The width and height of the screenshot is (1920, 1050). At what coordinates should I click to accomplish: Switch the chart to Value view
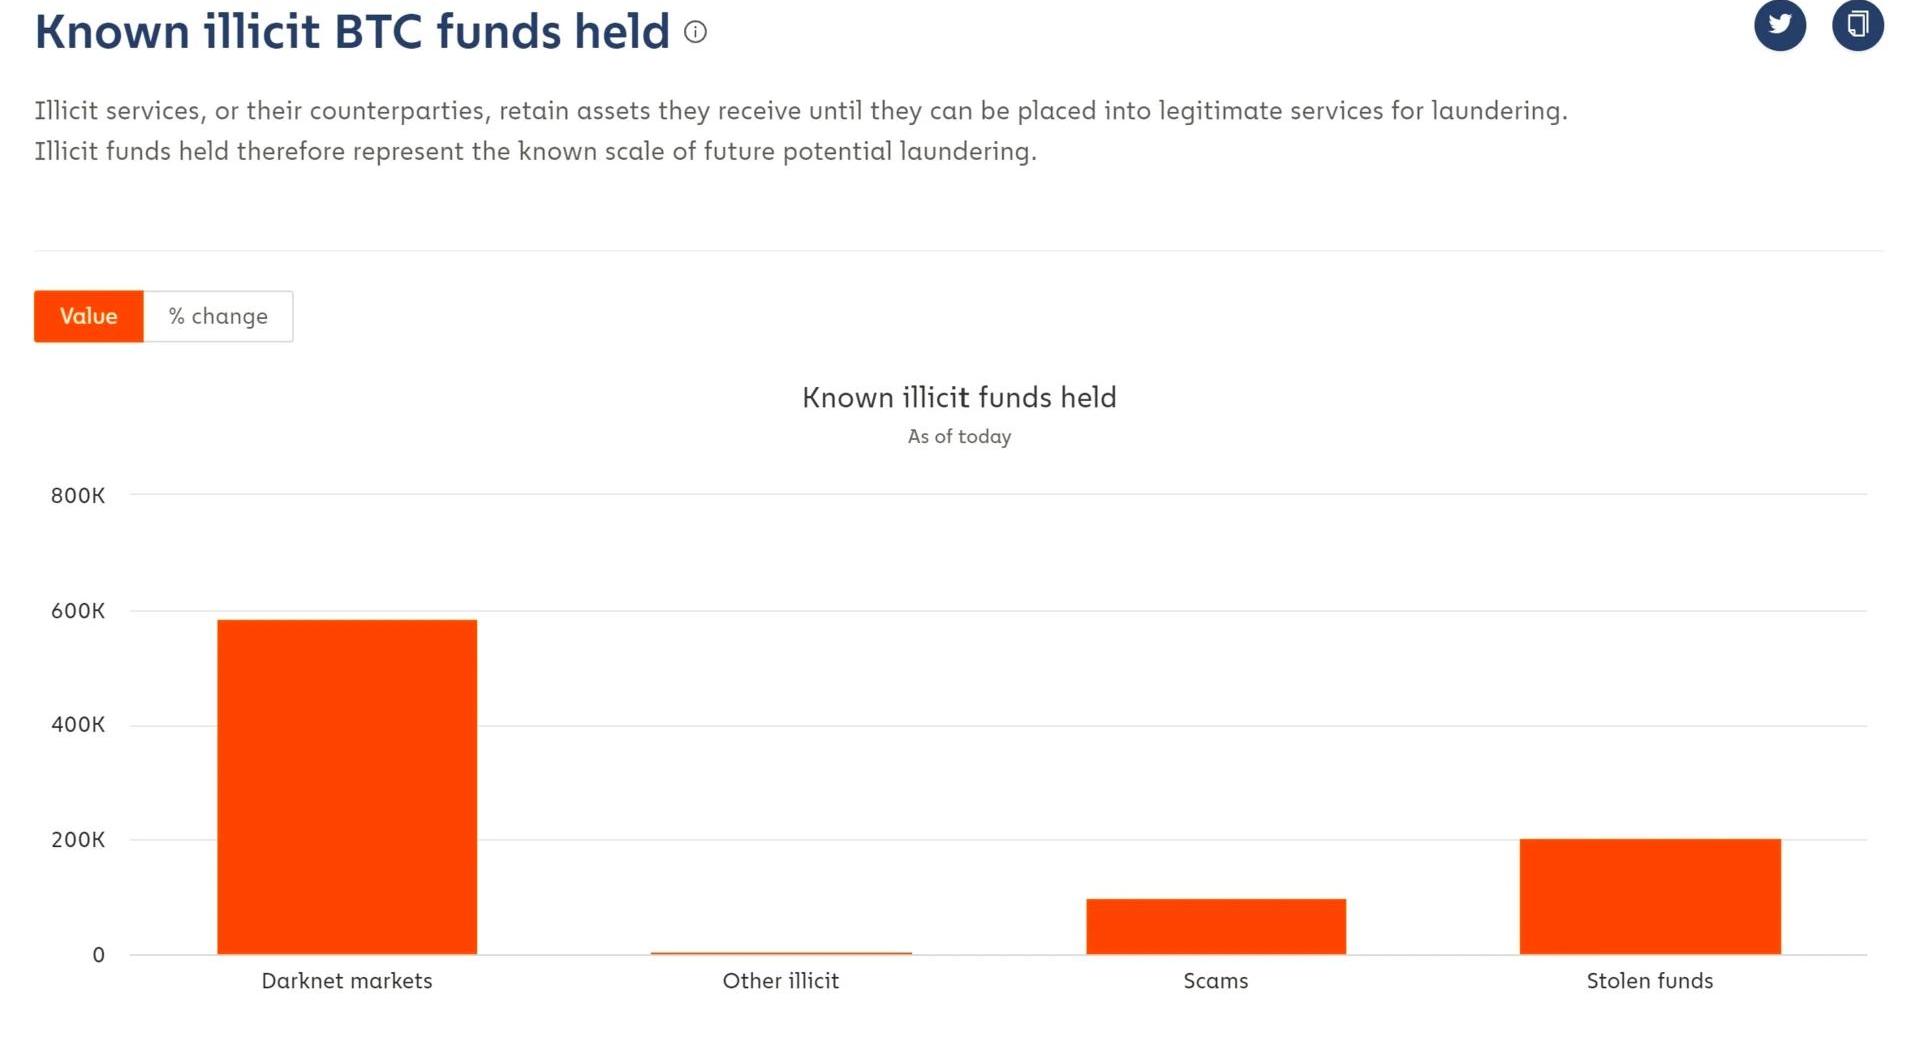click(x=89, y=316)
